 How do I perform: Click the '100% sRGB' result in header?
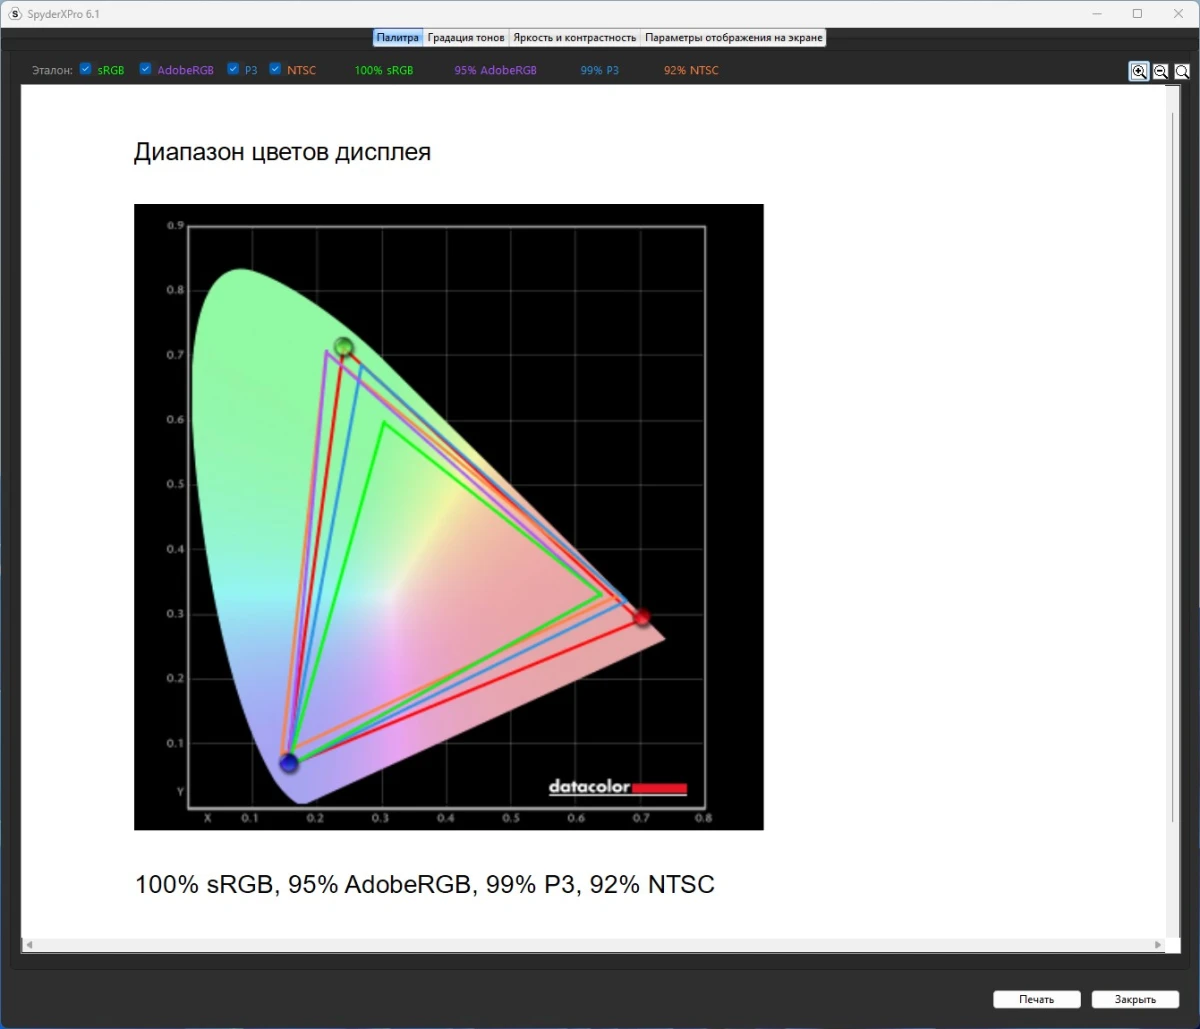point(384,70)
